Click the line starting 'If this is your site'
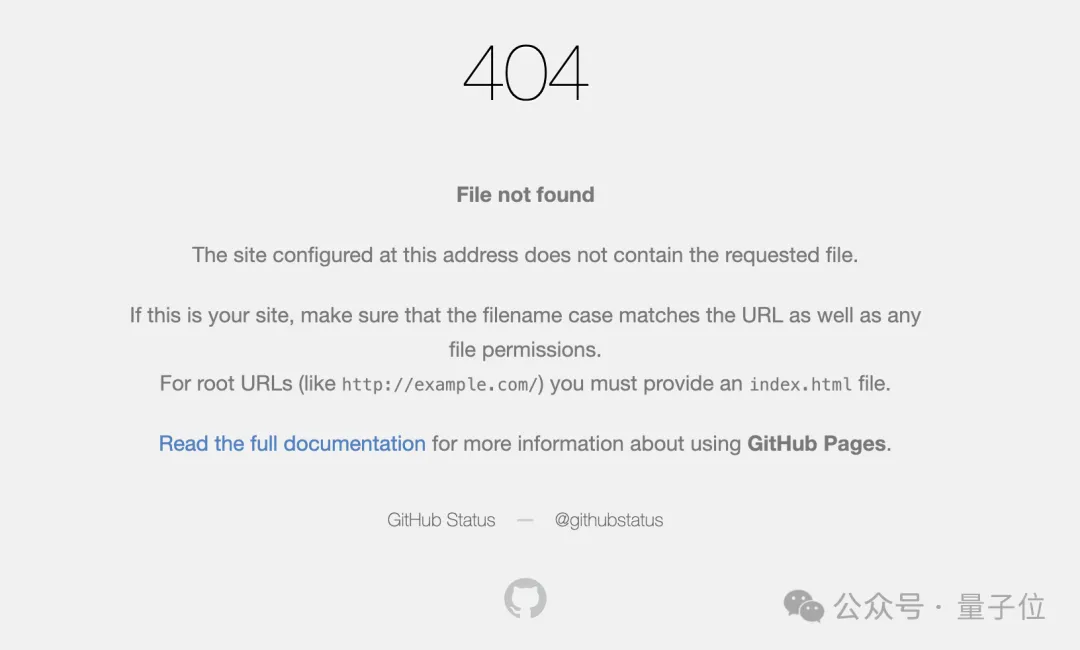 525,316
